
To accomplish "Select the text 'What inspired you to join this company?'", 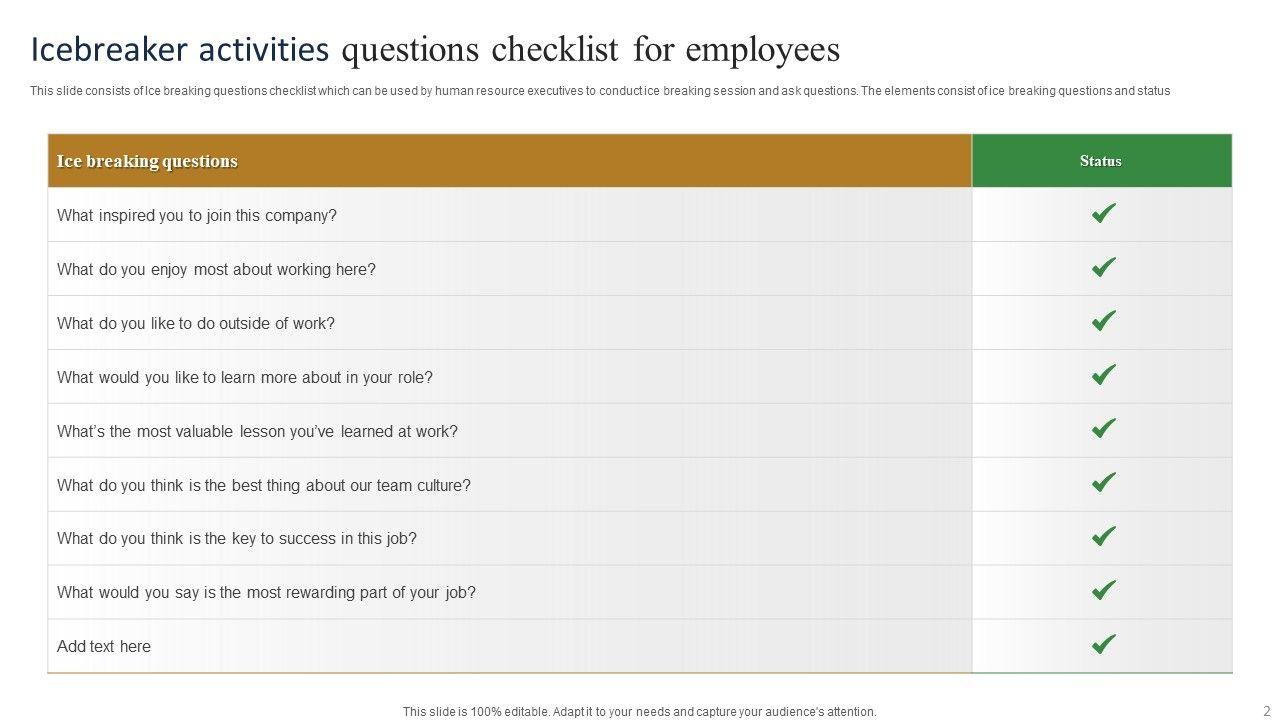I will click(x=197, y=215).
